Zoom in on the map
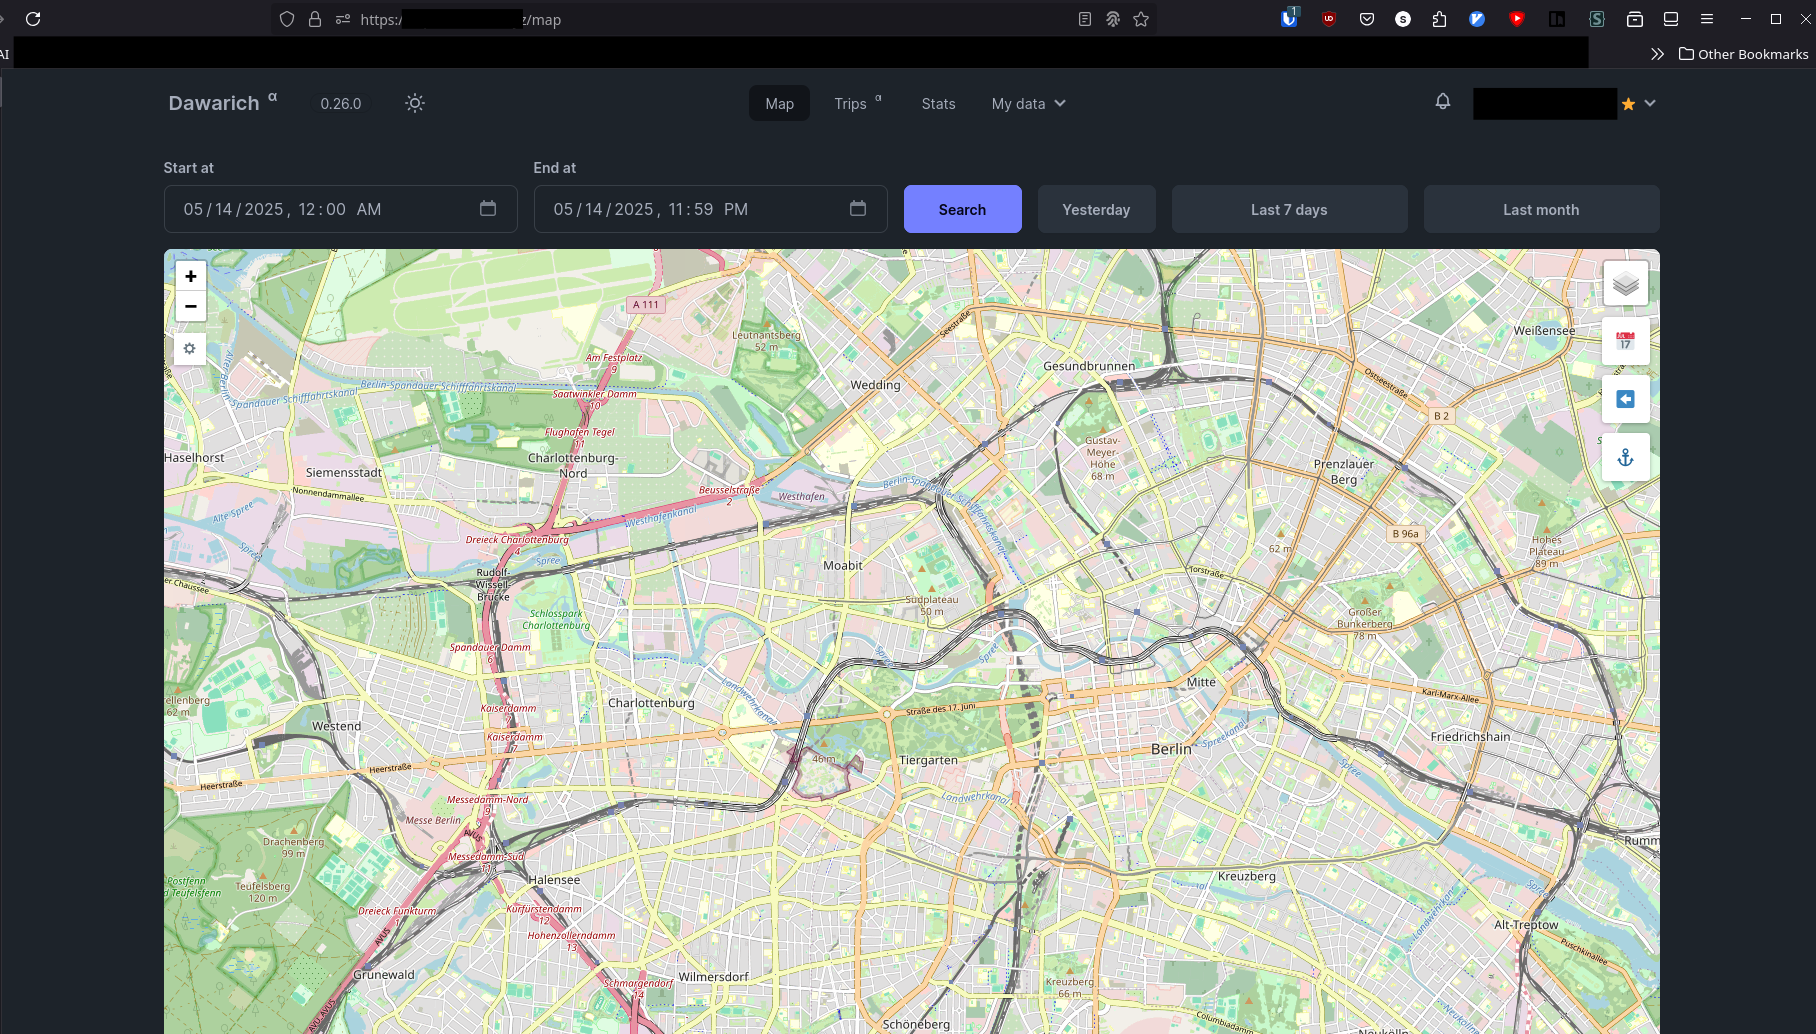This screenshot has height=1034, width=1816. click(190, 276)
